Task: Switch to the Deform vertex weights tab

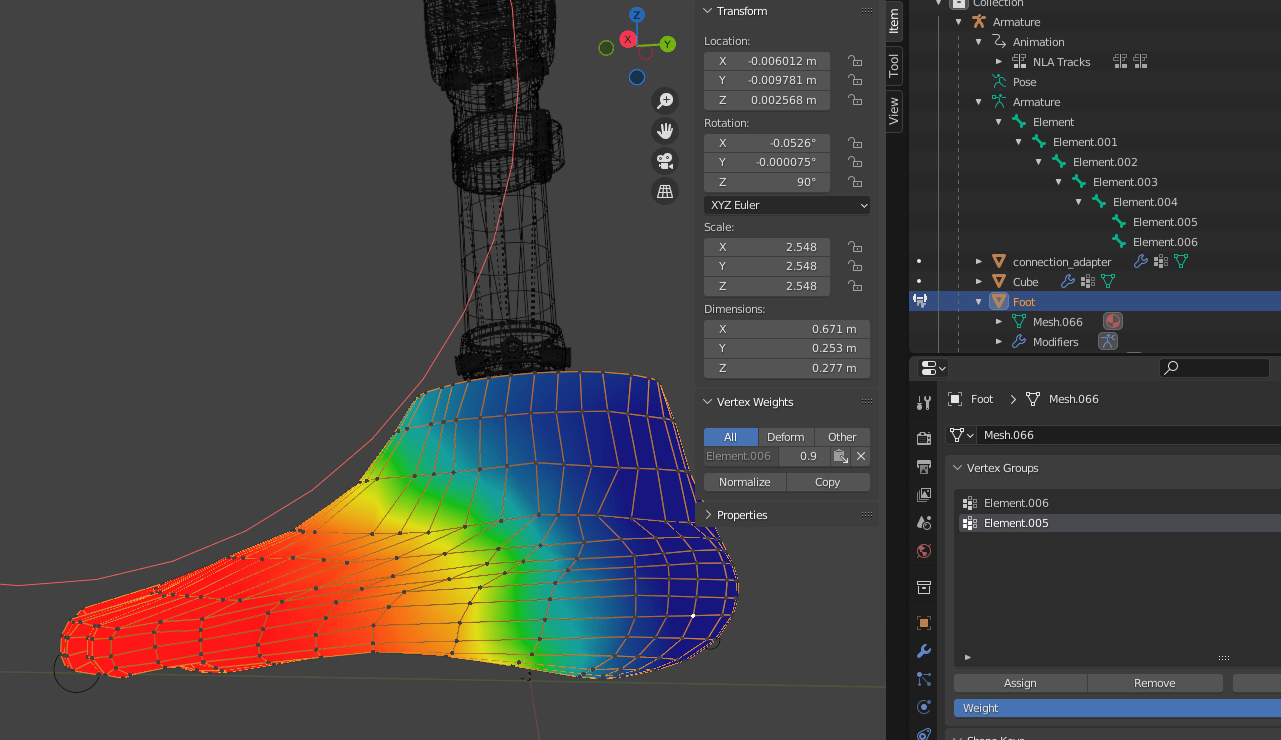Action: point(785,436)
